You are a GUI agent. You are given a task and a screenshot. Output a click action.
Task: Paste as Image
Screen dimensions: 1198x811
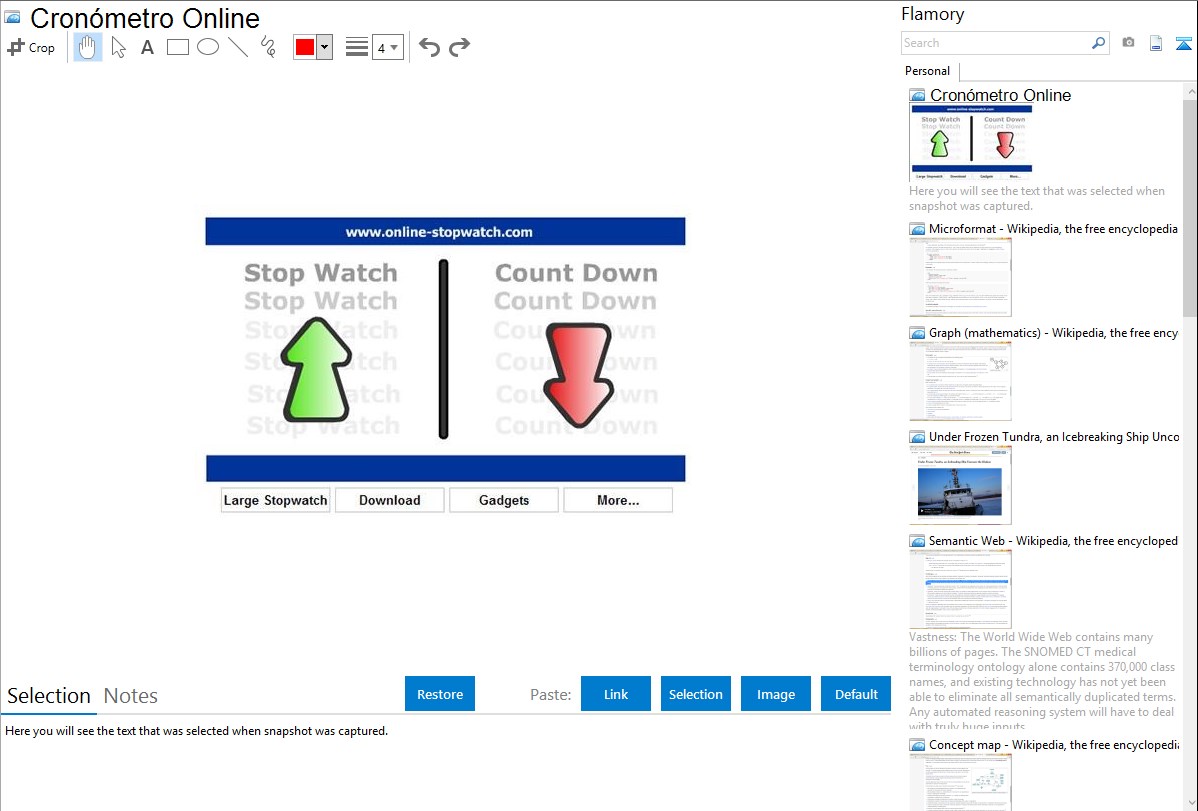775,694
